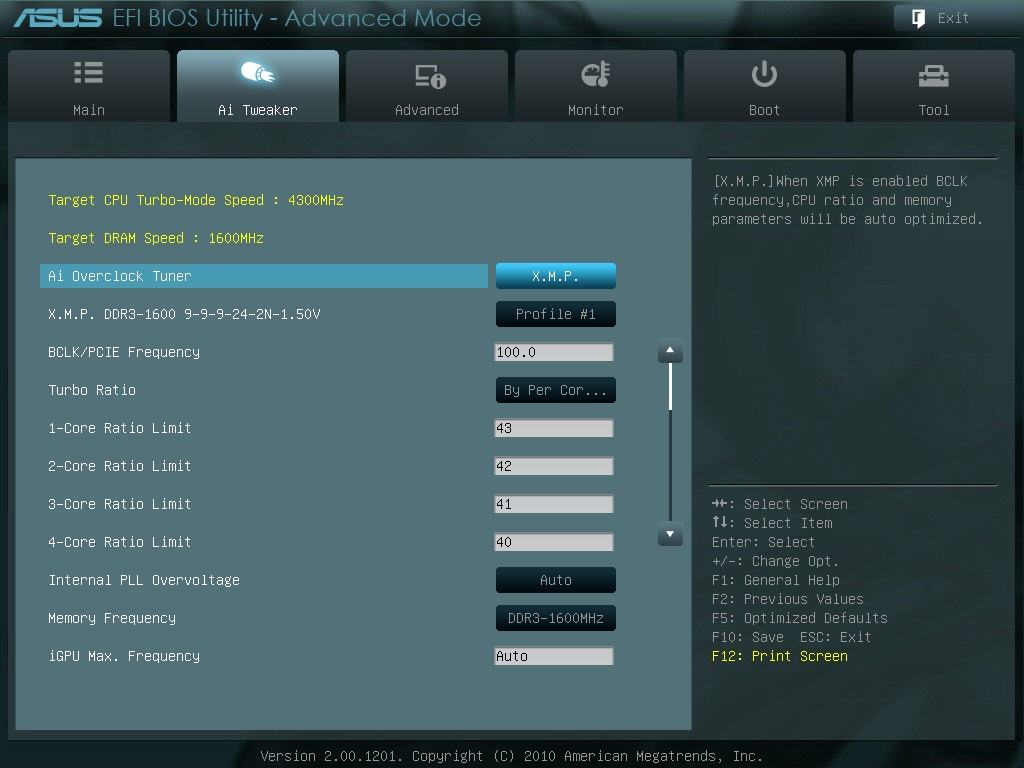Click iGPU Max. Frequency Auto field

[x=554, y=656]
